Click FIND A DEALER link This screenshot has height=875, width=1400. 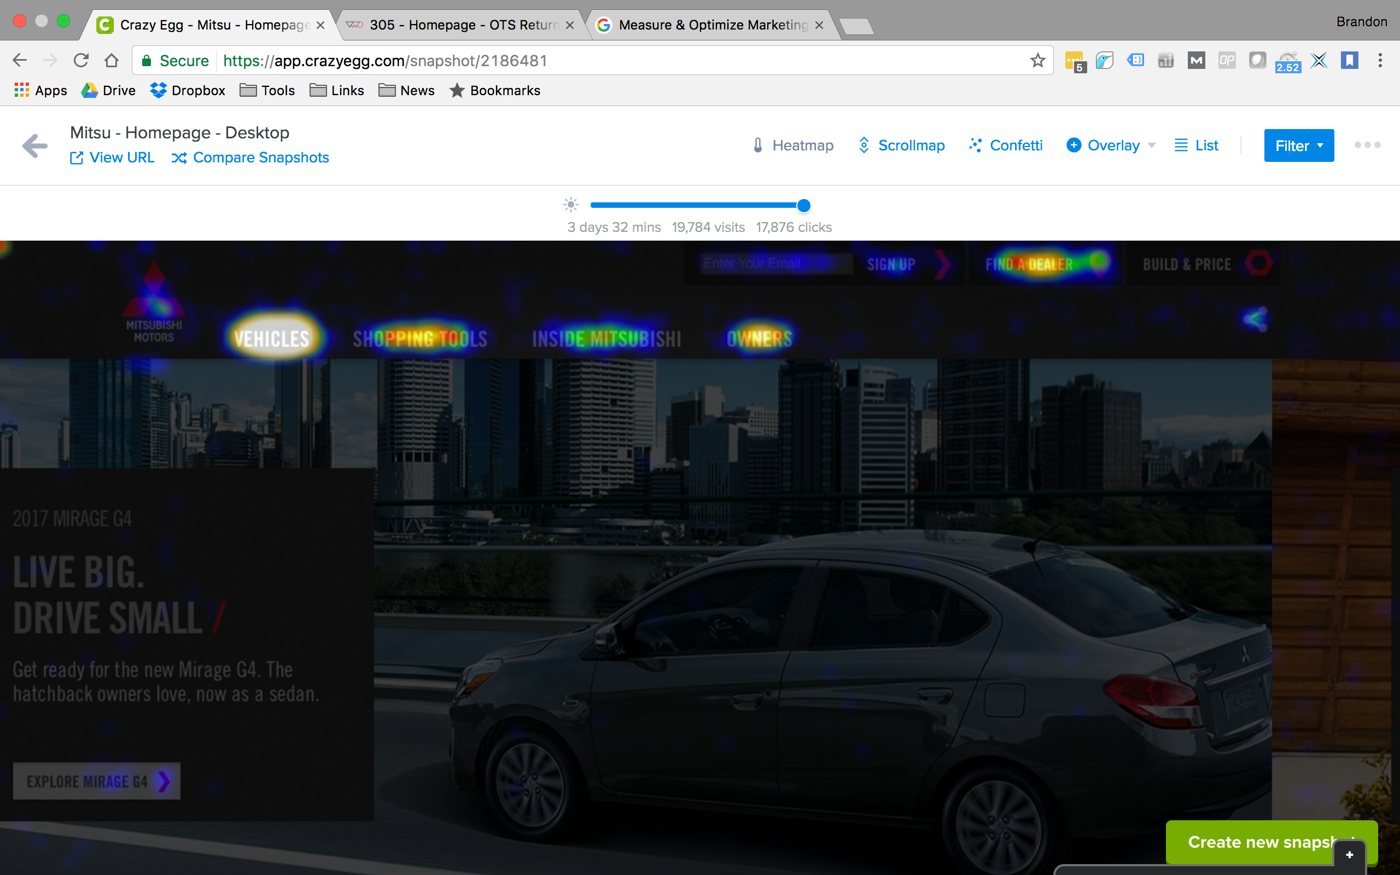pyautogui.click(x=1030, y=264)
